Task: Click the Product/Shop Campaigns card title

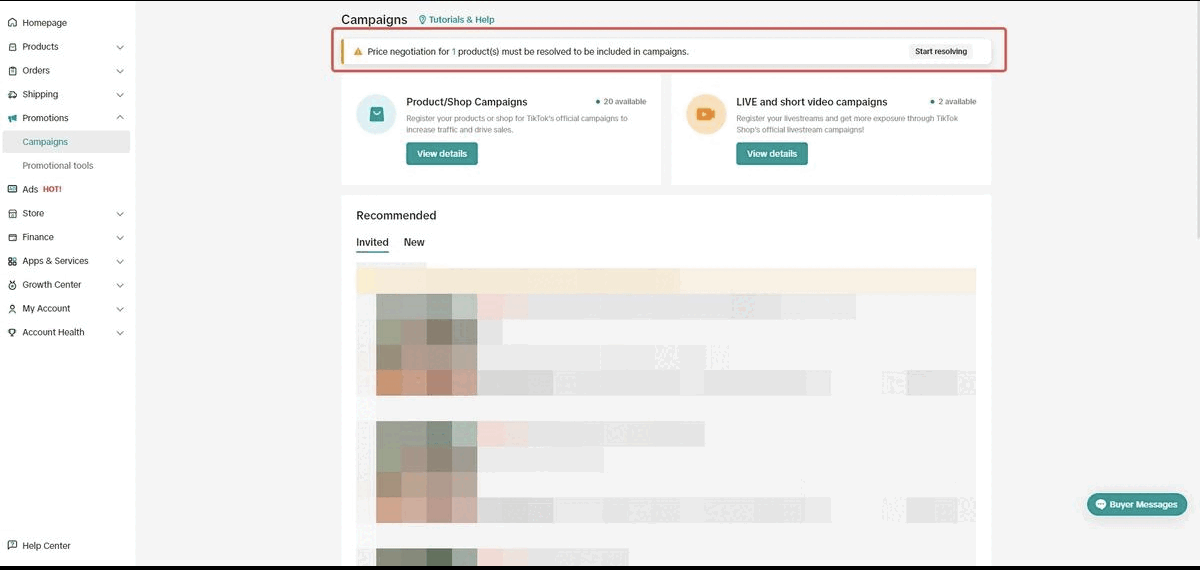Action: 467,102
